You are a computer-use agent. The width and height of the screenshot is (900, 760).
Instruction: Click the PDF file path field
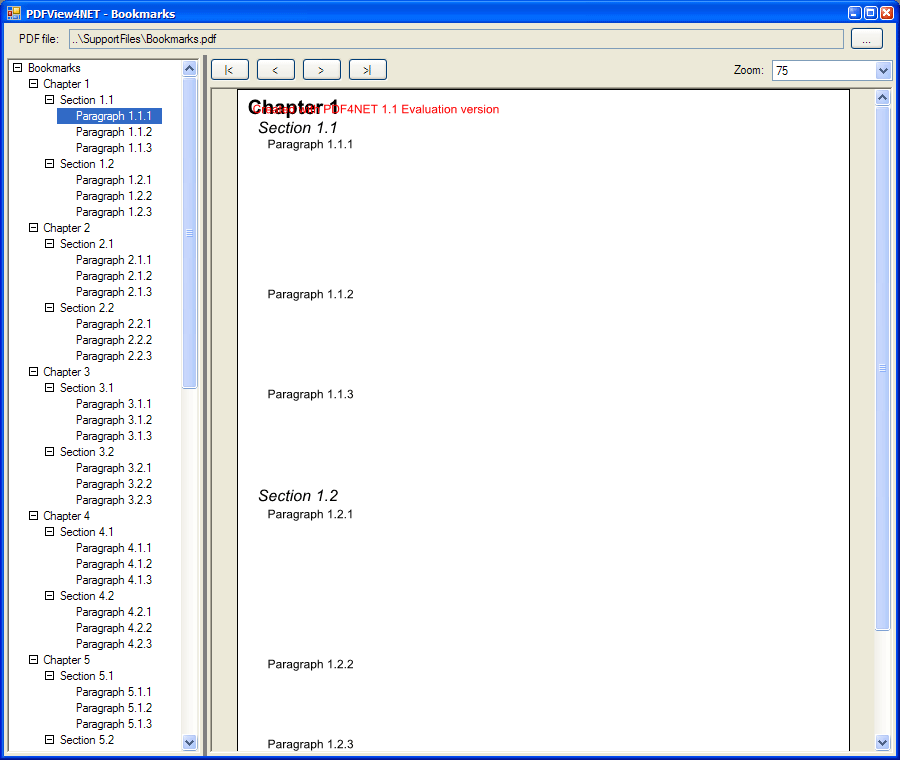pyautogui.click(x=456, y=39)
